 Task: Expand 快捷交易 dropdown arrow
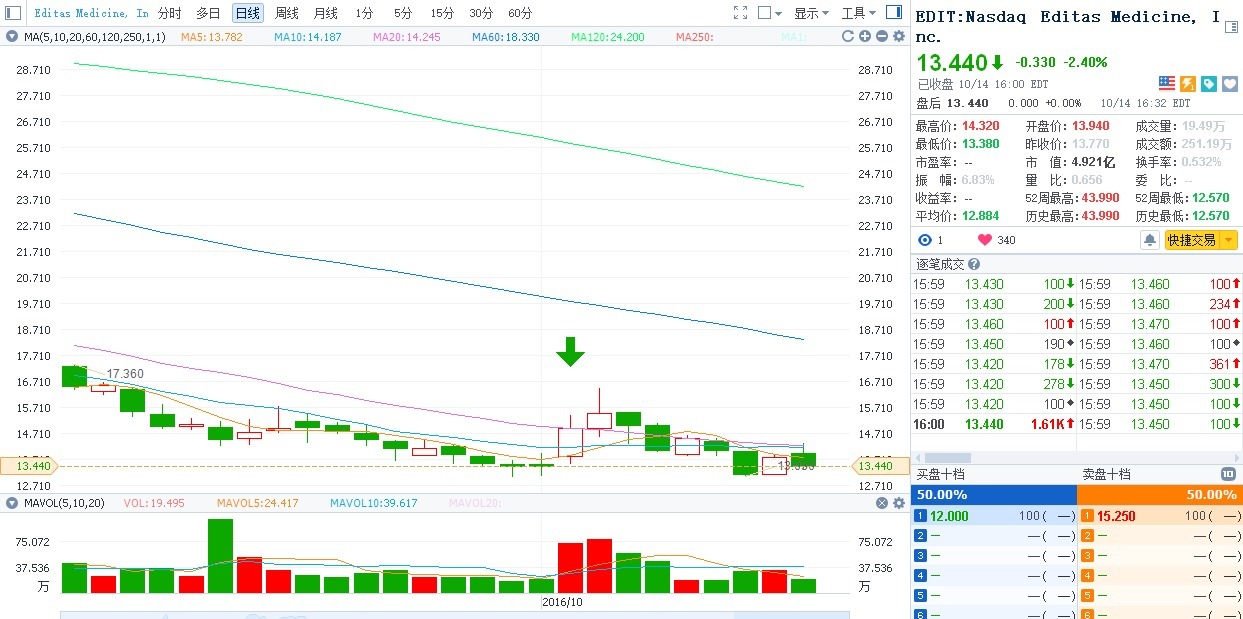(x=1229, y=240)
